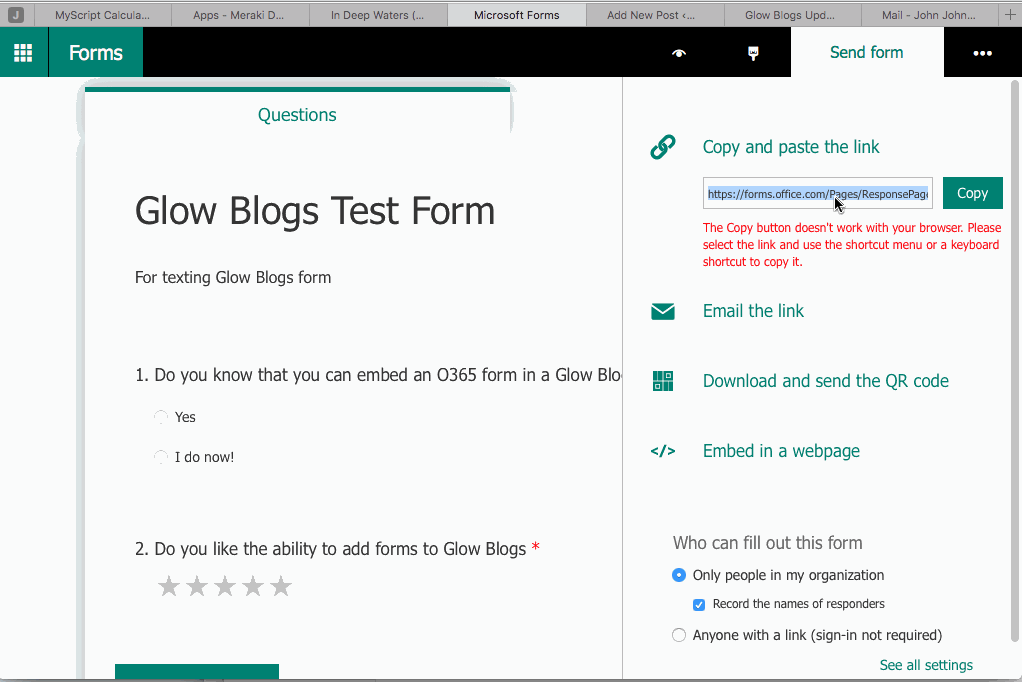Screen dimensions: 1022x682
Task: Click the Copy button
Action: [x=972, y=193]
